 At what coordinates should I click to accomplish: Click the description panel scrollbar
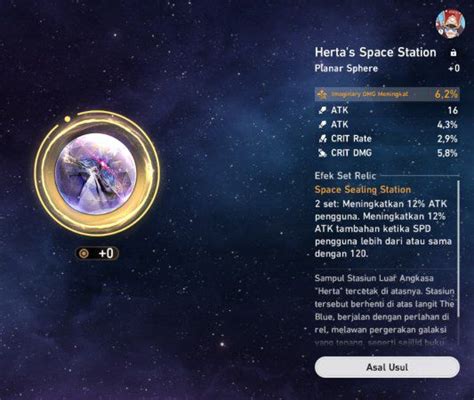[x=459, y=249]
